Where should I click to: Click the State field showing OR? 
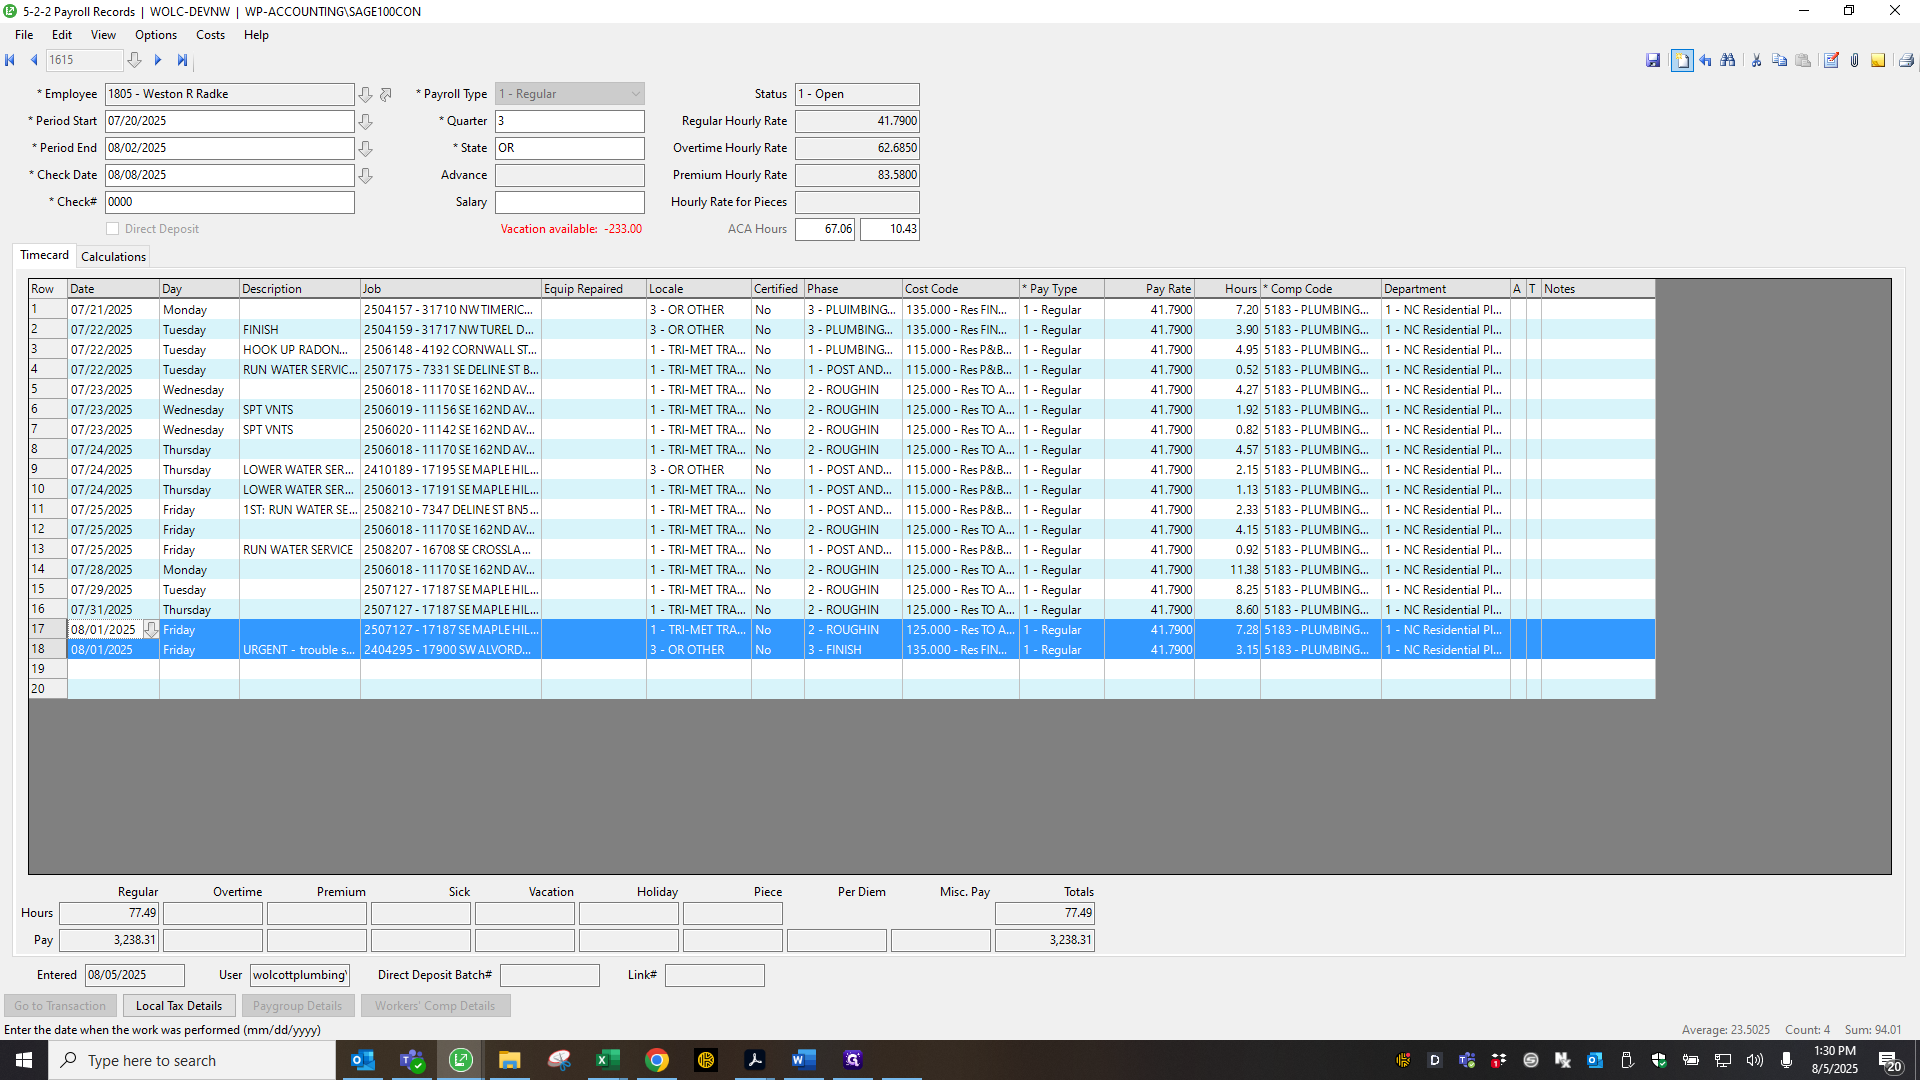[570, 148]
